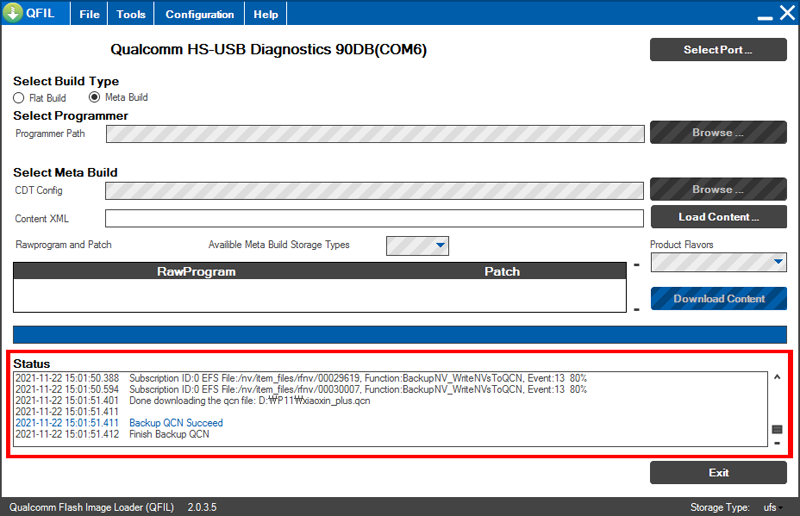The image size is (800, 516).
Task: Click the Exit button
Action: click(x=718, y=473)
